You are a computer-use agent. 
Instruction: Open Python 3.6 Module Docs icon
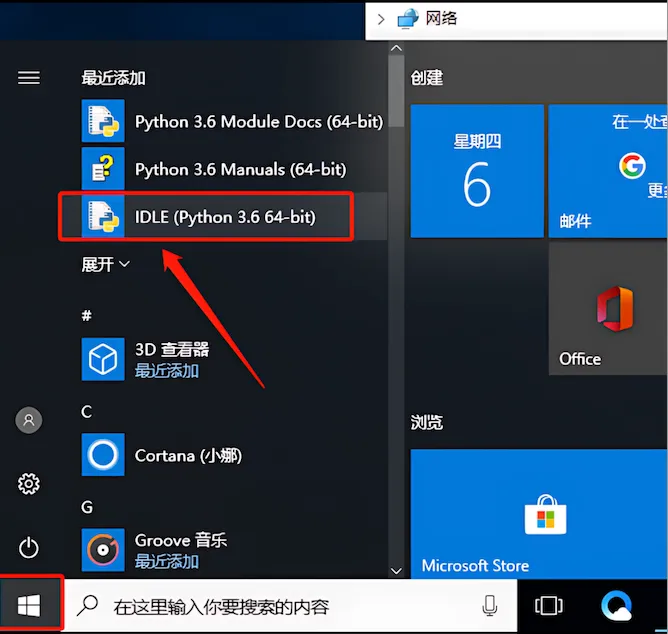[x=103, y=121]
